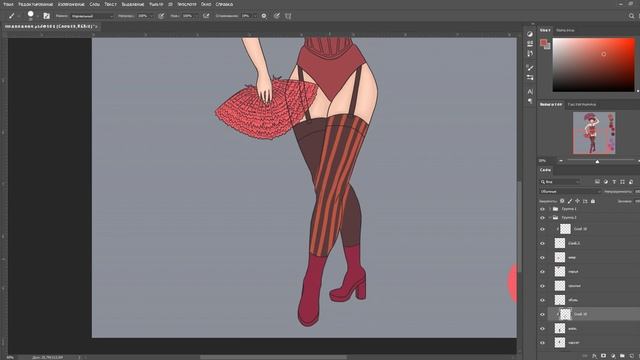
Task: Toggle eye of layer just above обувь
Action: [x=542, y=286]
